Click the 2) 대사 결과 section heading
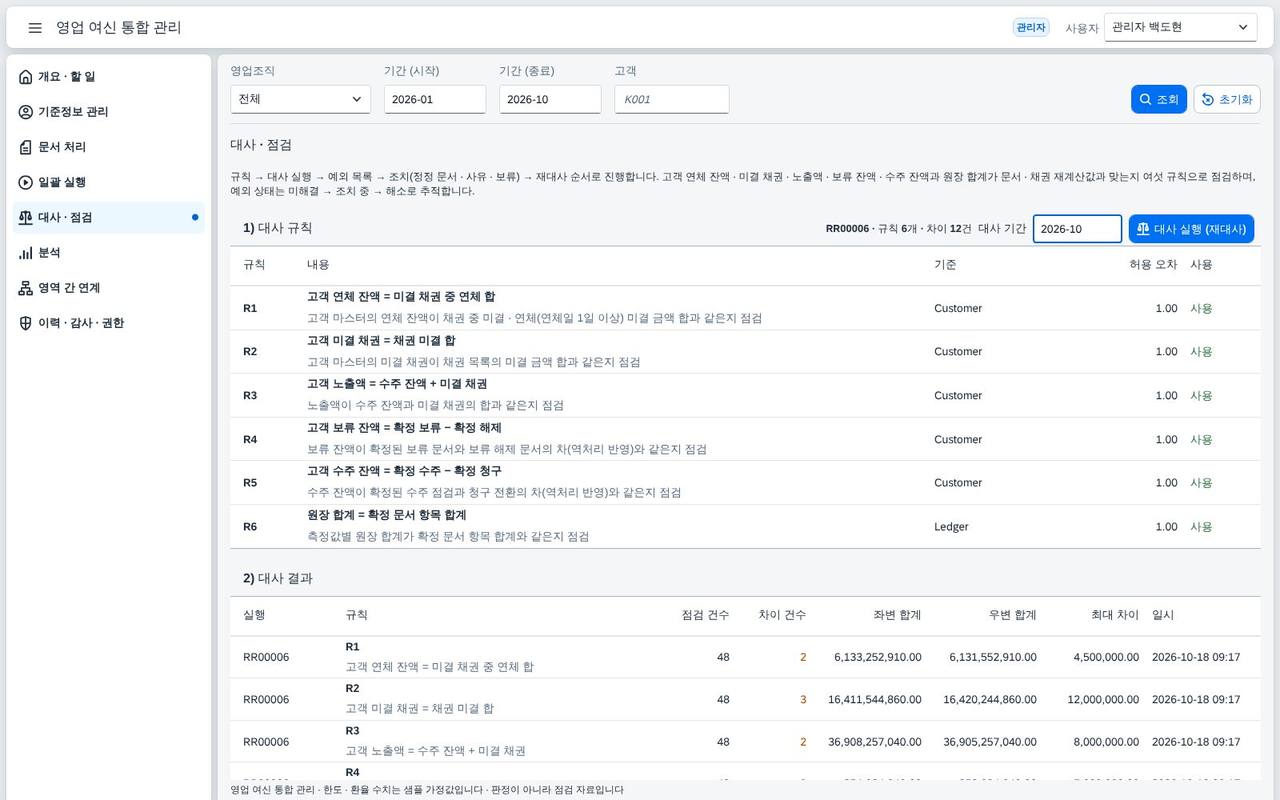 tap(278, 579)
